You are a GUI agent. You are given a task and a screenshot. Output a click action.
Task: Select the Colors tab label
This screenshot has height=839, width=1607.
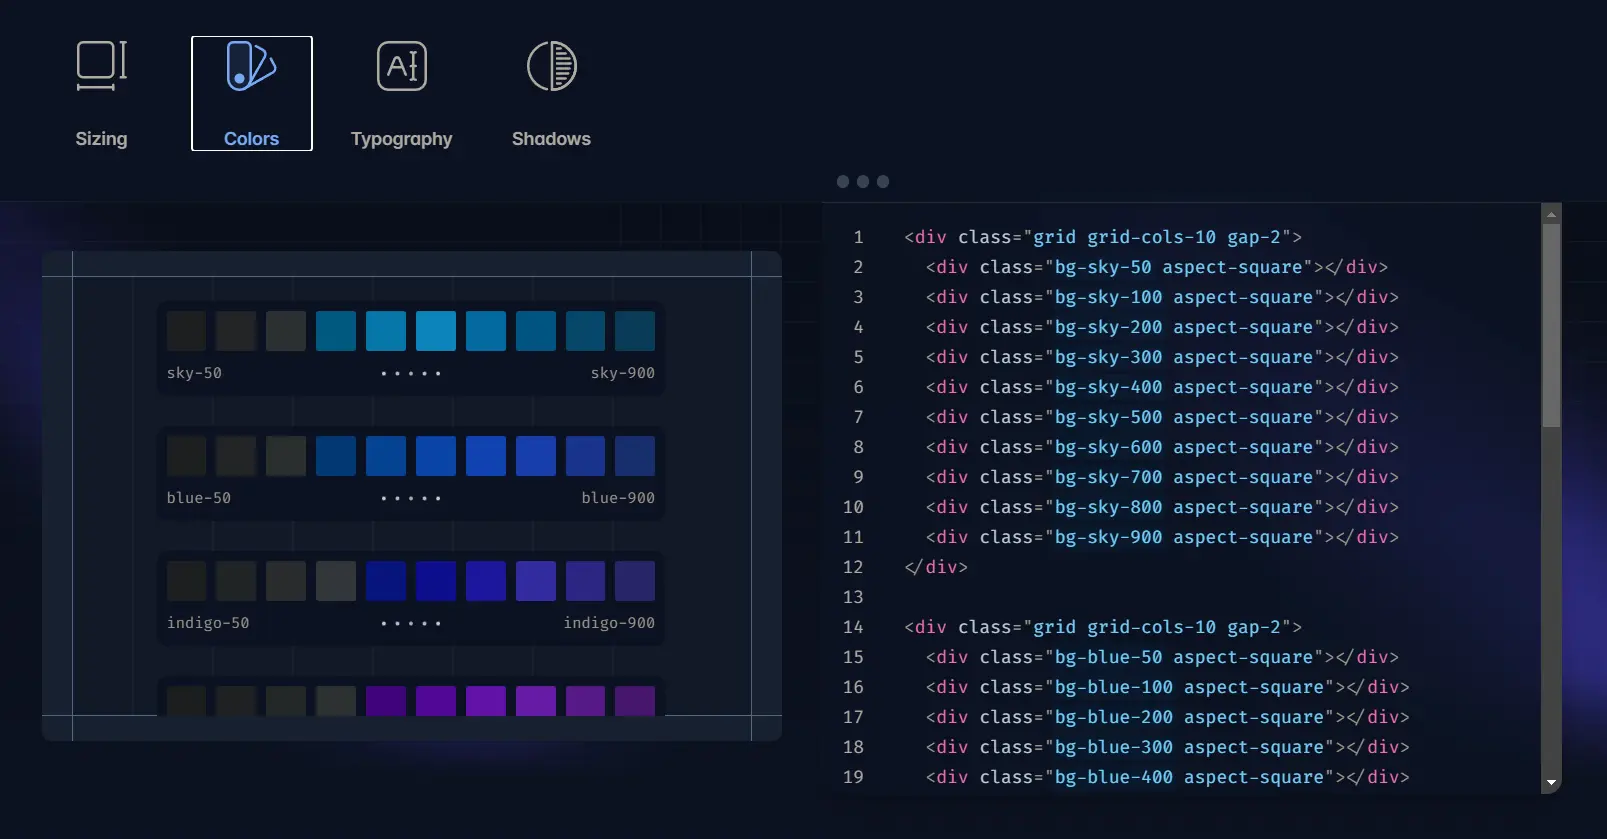(x=251, y=139)
